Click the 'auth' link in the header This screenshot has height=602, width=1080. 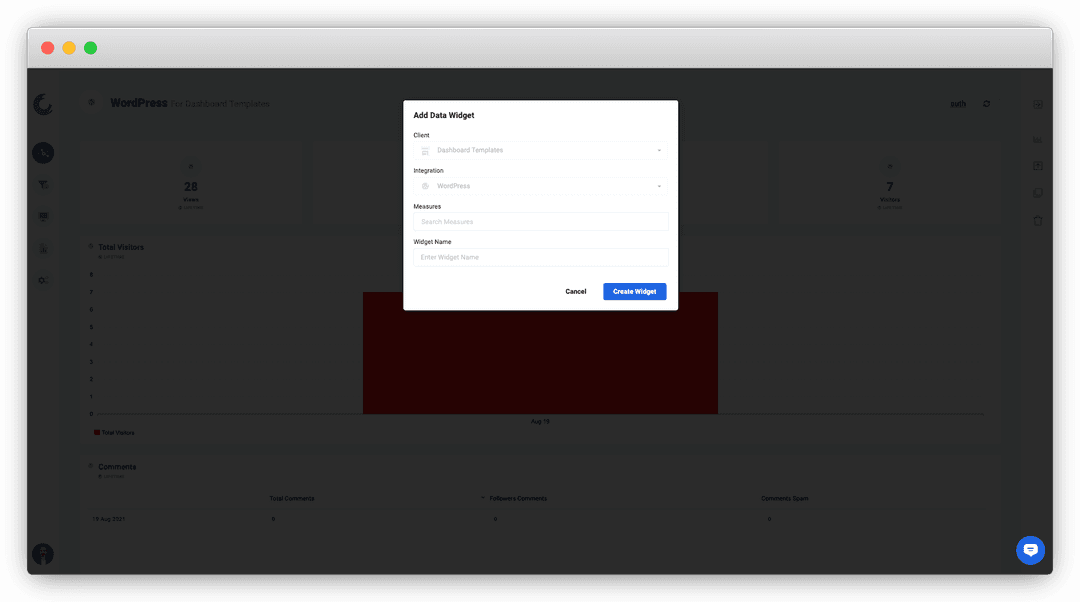[958, 104]
